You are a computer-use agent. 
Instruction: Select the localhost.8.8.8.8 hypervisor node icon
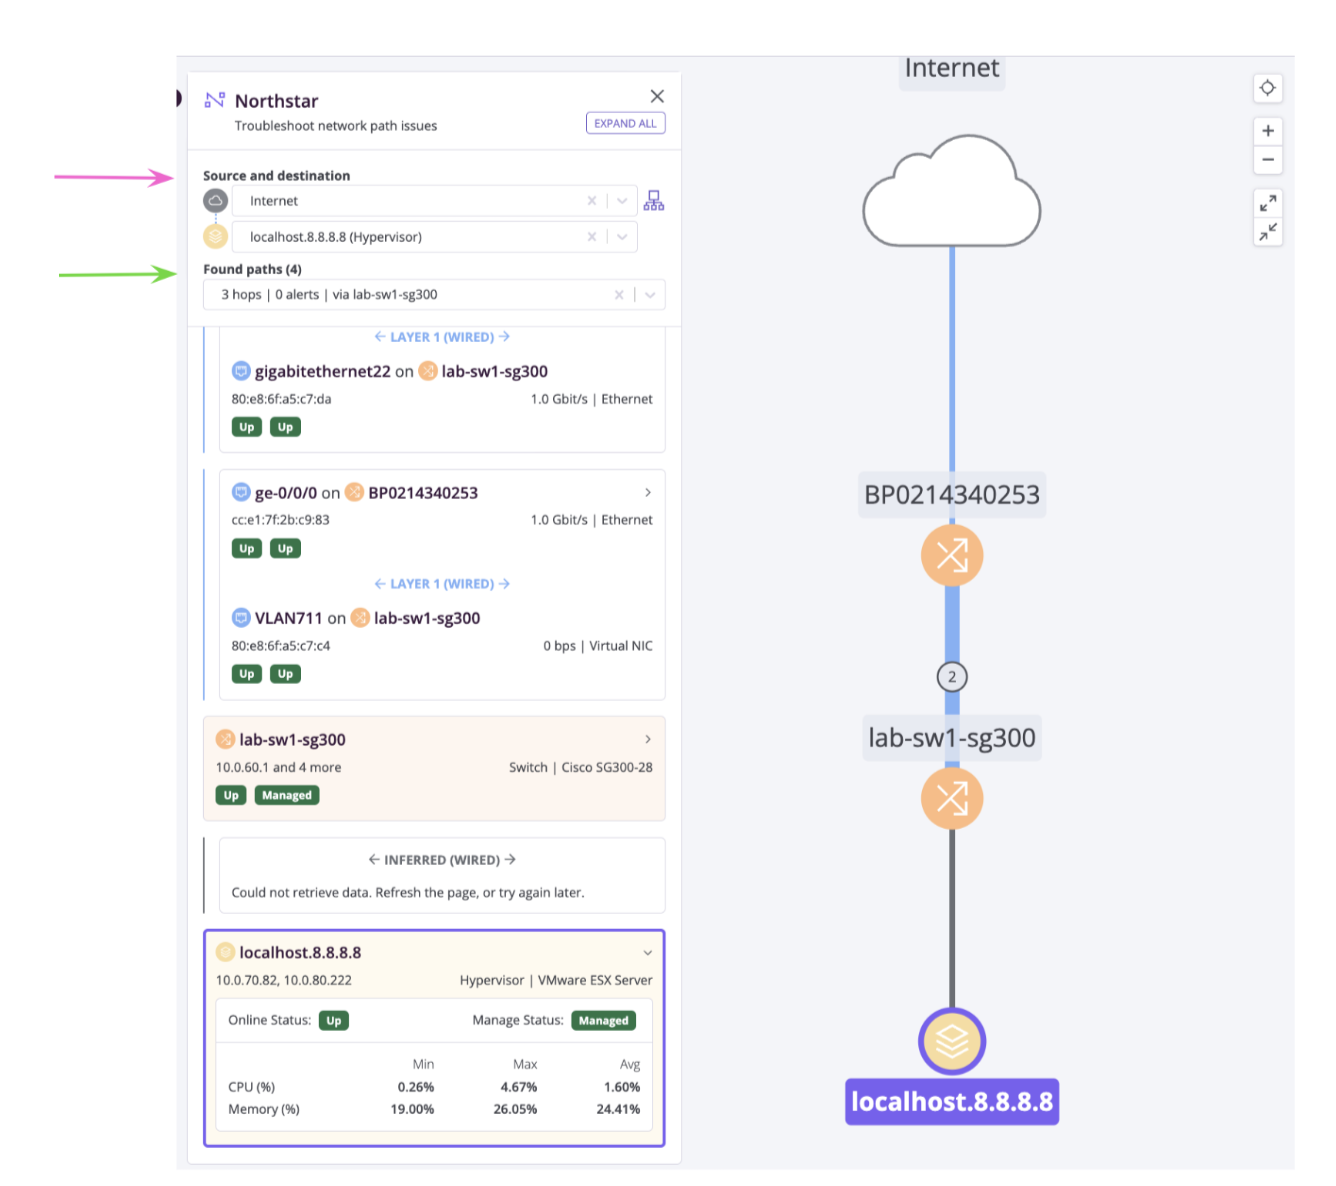[x=951, y=1041]
